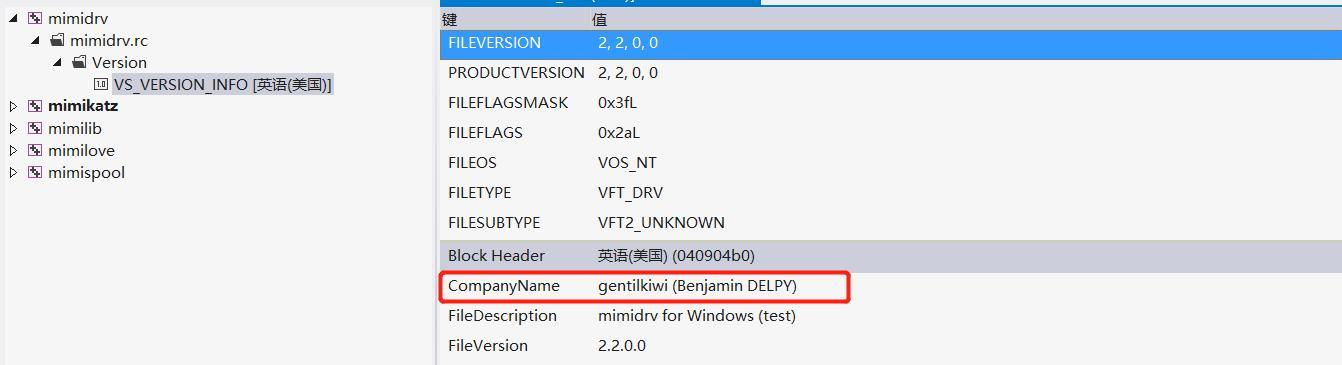Click the mimidrv.rc resource file icon
This screenshot has height=365, width=1342.
click(57, 40)
